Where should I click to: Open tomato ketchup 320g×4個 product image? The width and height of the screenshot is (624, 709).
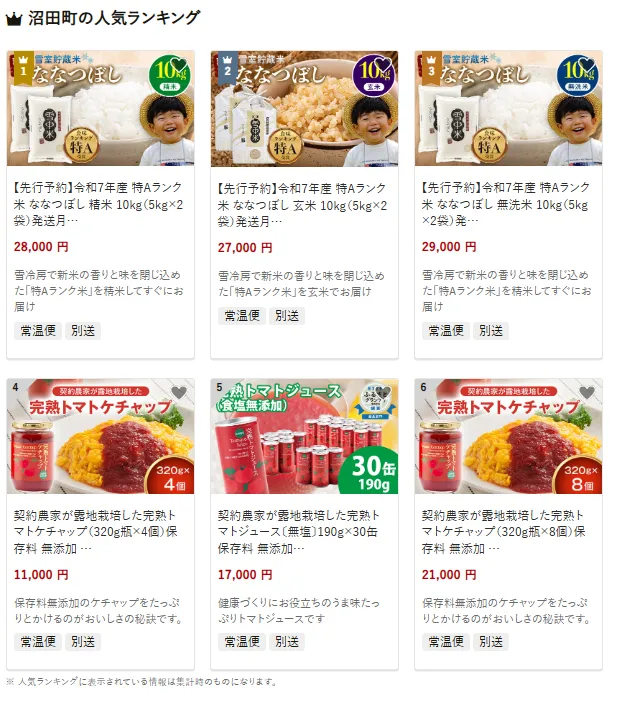[100, 436]
